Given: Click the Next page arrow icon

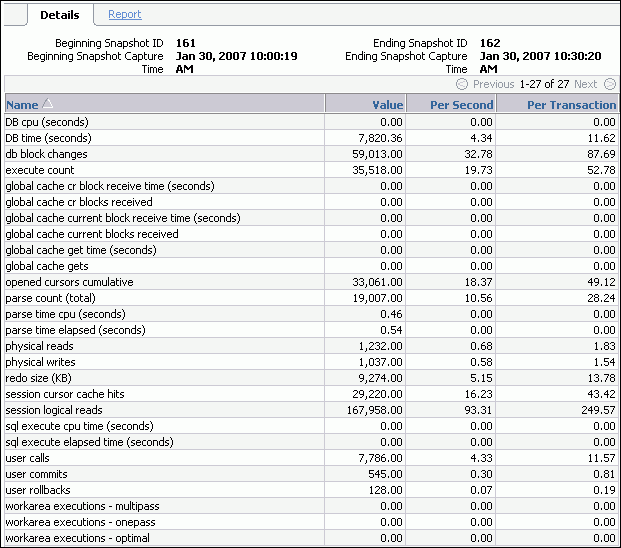Looking at the screenshot, I should click(x=609, y=85).
